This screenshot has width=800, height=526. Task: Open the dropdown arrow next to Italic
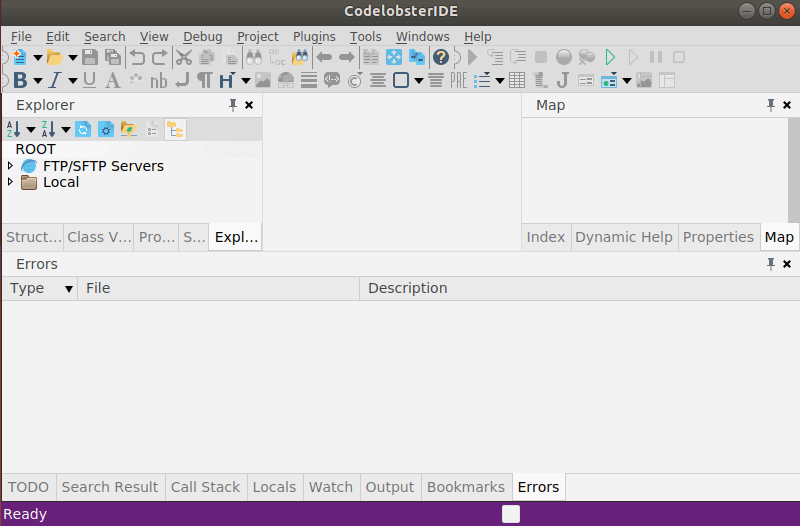click(x=72, y=81)
